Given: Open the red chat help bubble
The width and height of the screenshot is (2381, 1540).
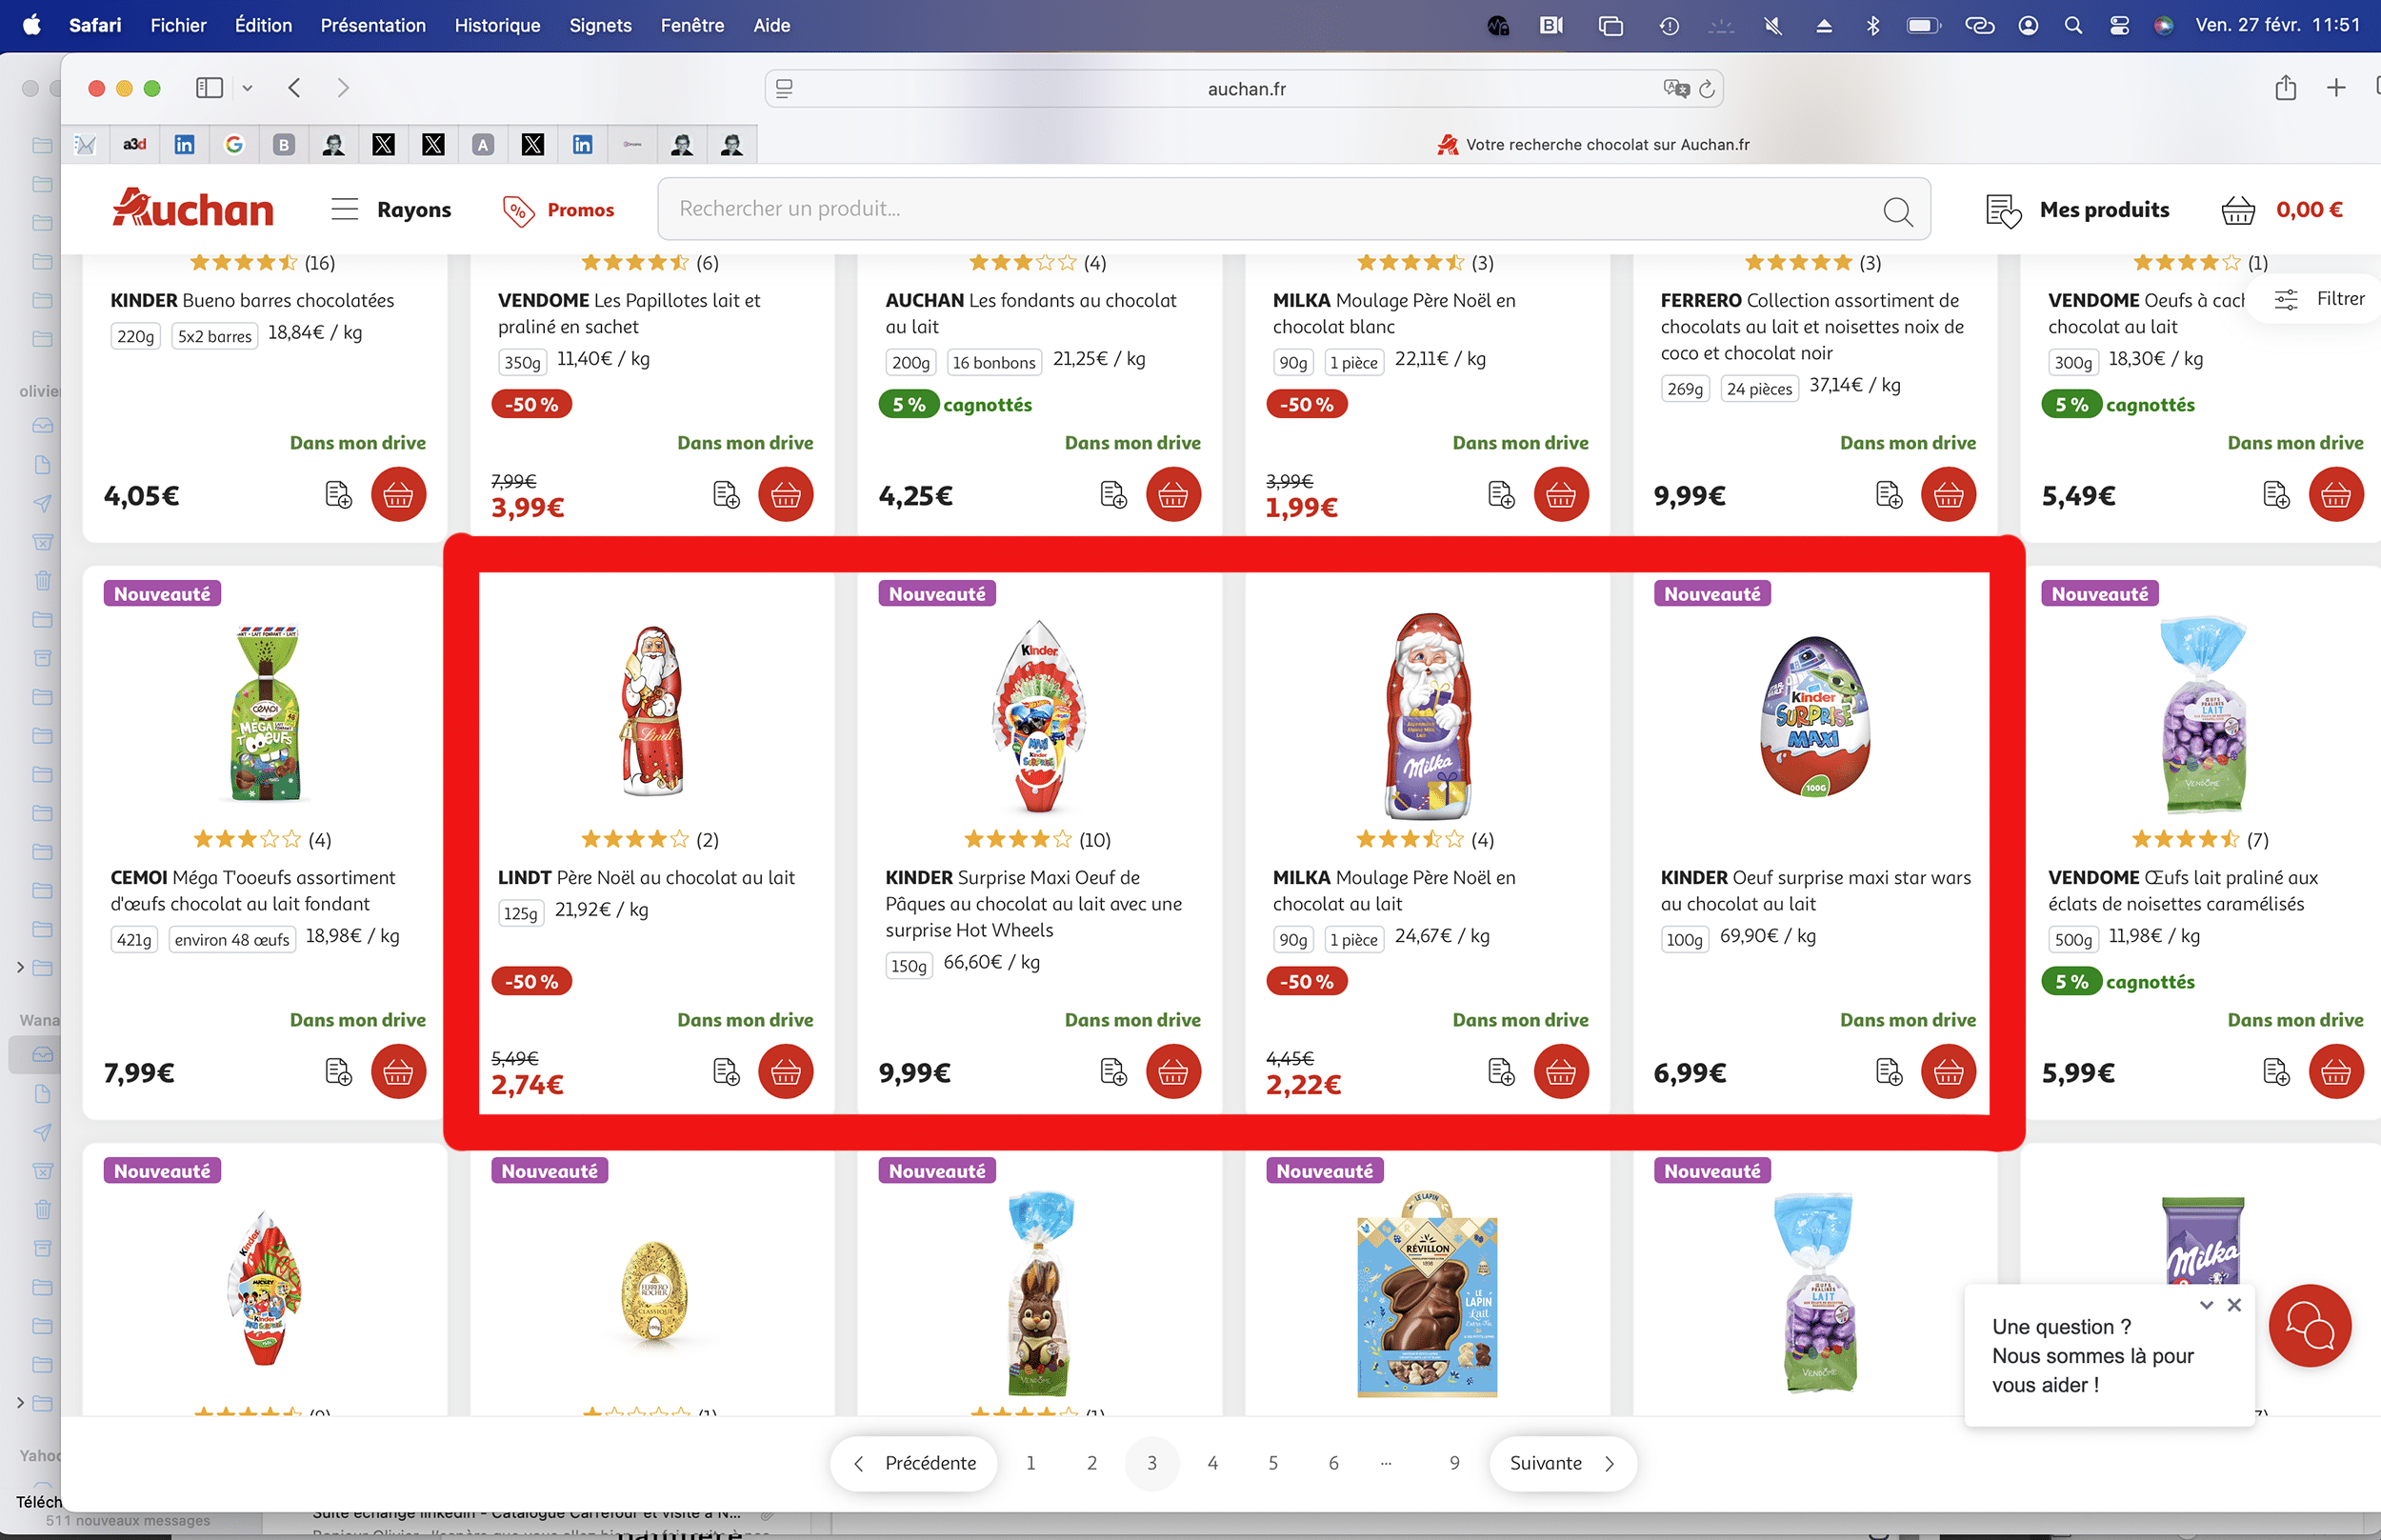Looking at the screenshot, I should tap(2309, 1325).
